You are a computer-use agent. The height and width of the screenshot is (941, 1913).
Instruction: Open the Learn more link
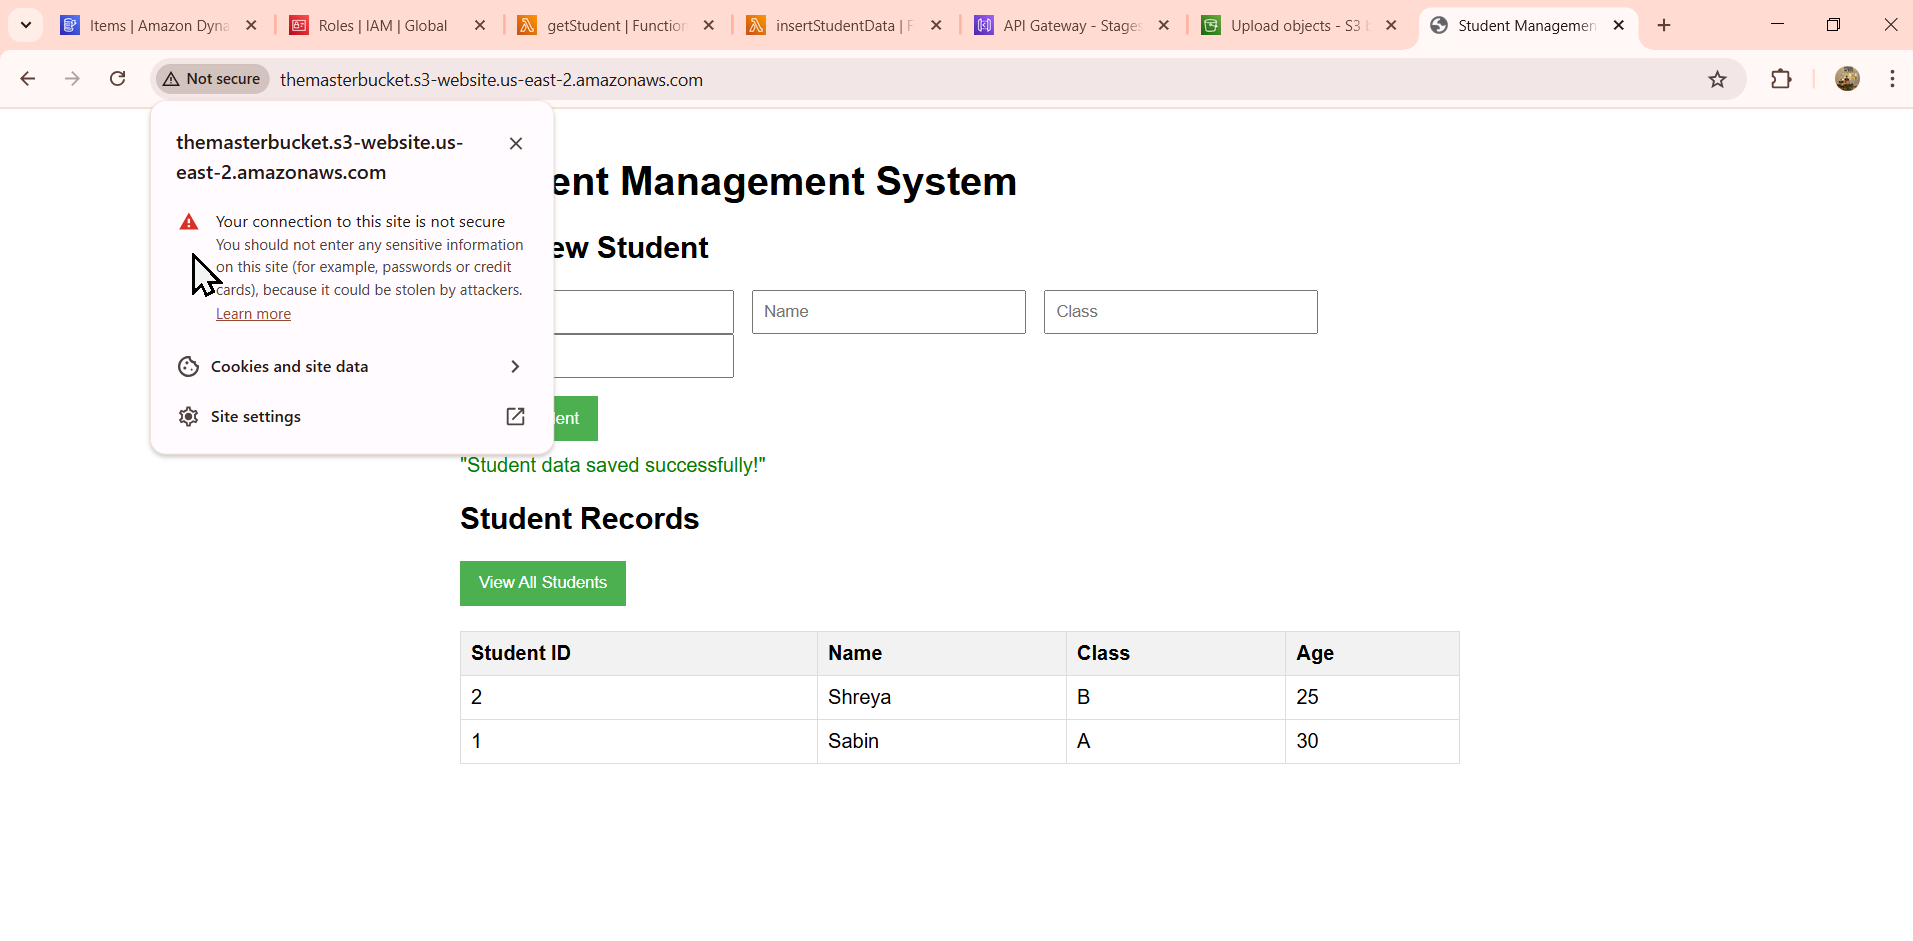coord(253,314)
